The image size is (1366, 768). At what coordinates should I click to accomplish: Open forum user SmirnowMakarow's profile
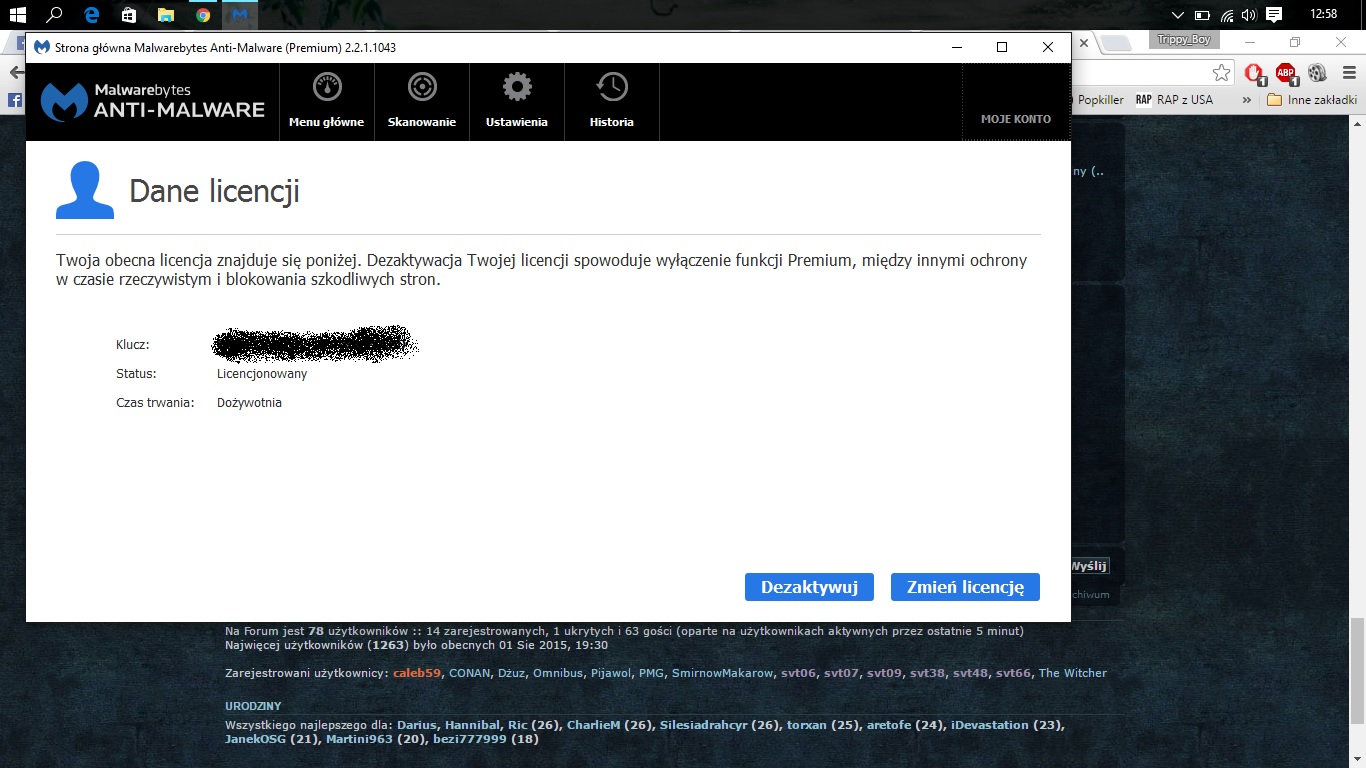722,673
